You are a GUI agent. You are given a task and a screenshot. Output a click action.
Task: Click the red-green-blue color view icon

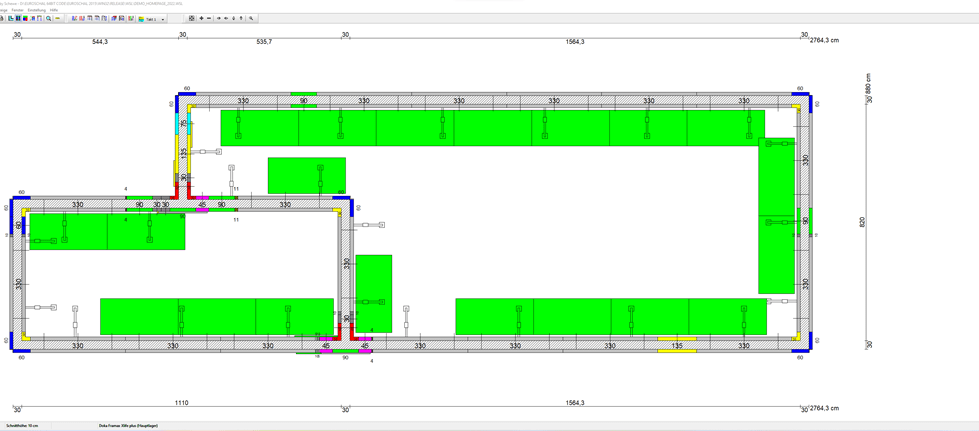tap(25, 18)
